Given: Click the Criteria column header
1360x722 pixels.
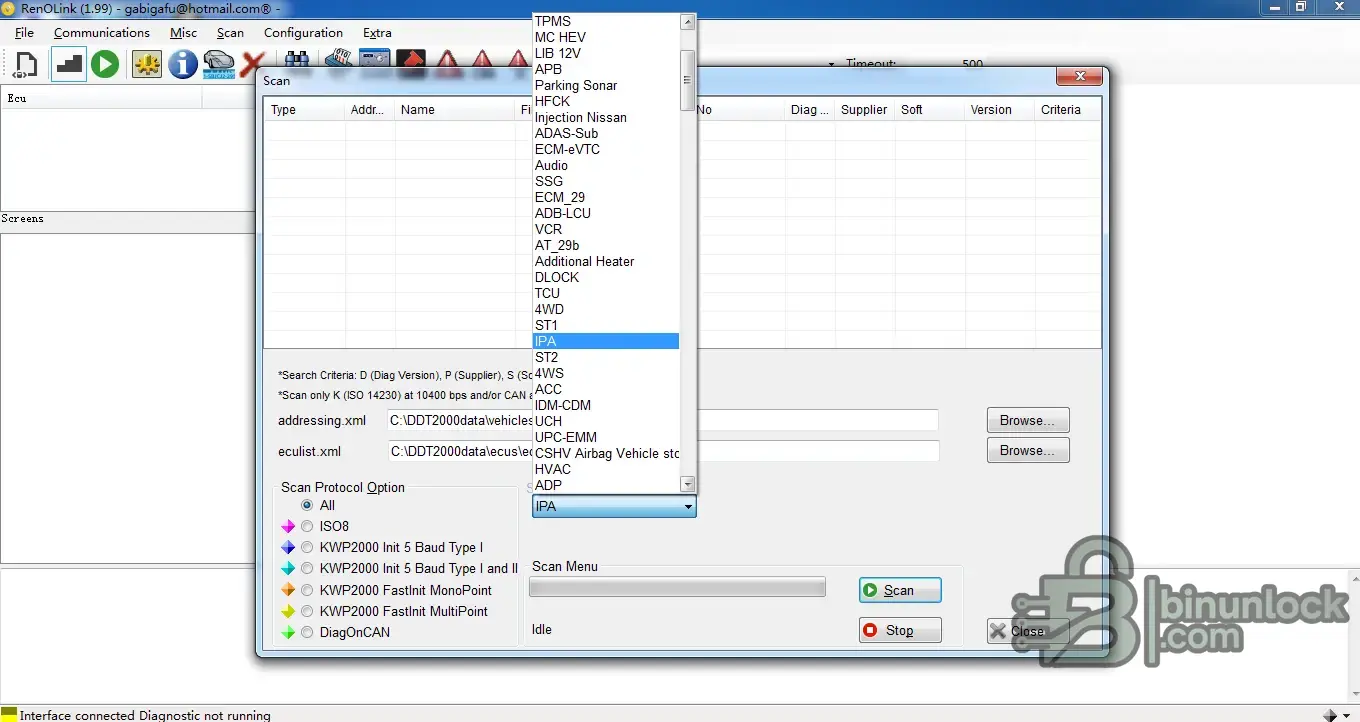Looking at the screenshot, I should point(1066,110).
